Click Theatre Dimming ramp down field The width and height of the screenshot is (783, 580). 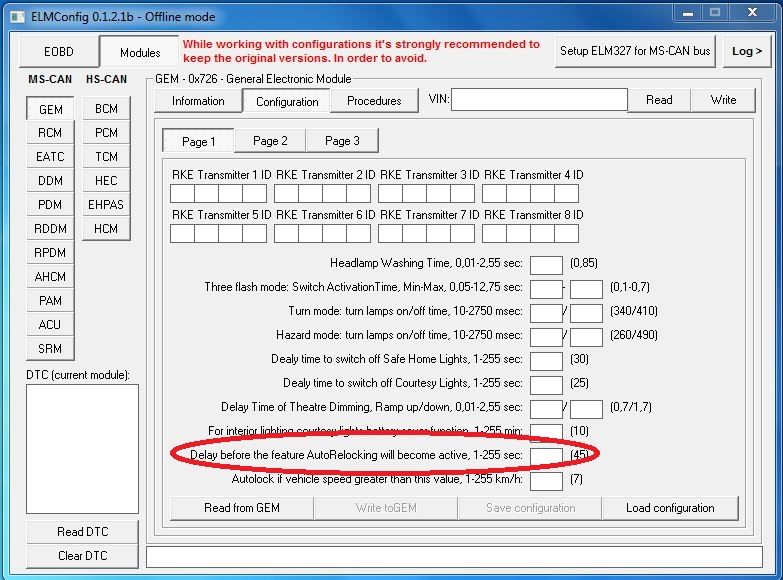[x=586, y=409]
